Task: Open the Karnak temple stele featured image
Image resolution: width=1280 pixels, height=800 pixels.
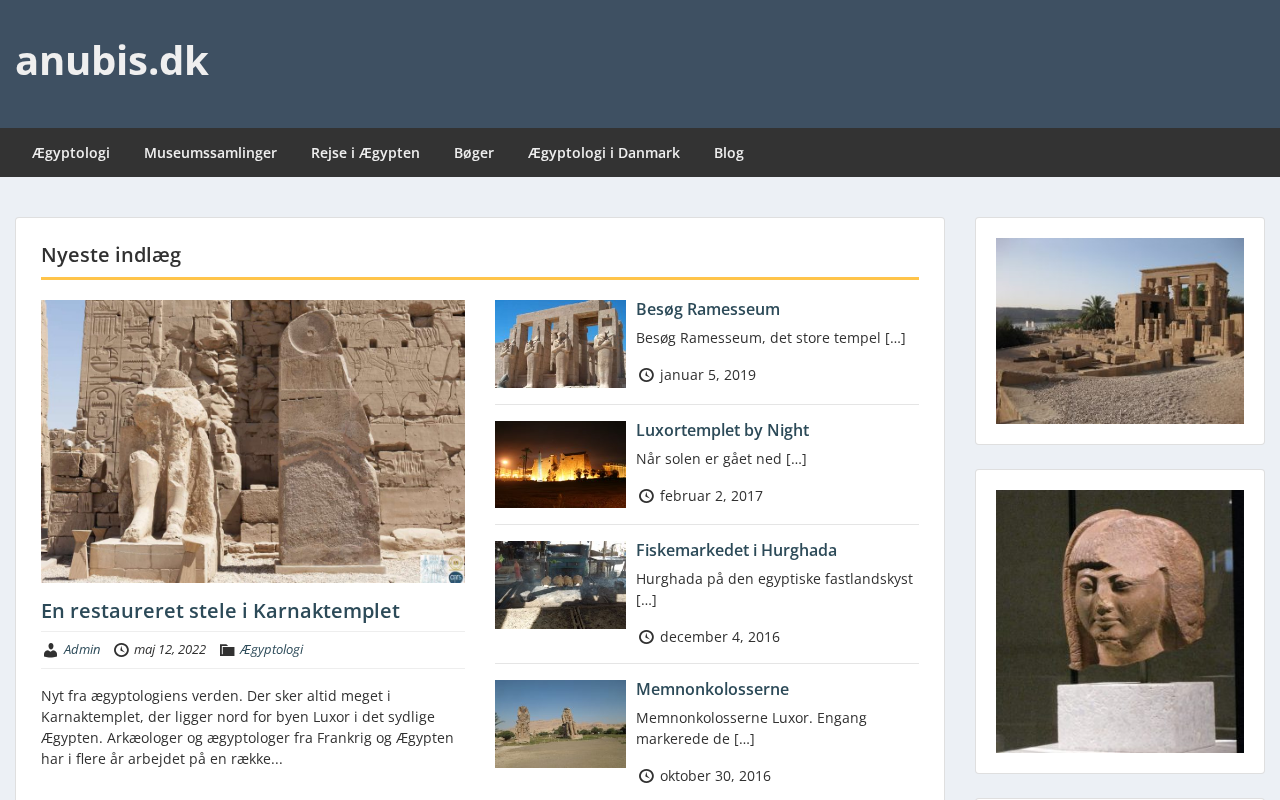Action: coord(253,441)
